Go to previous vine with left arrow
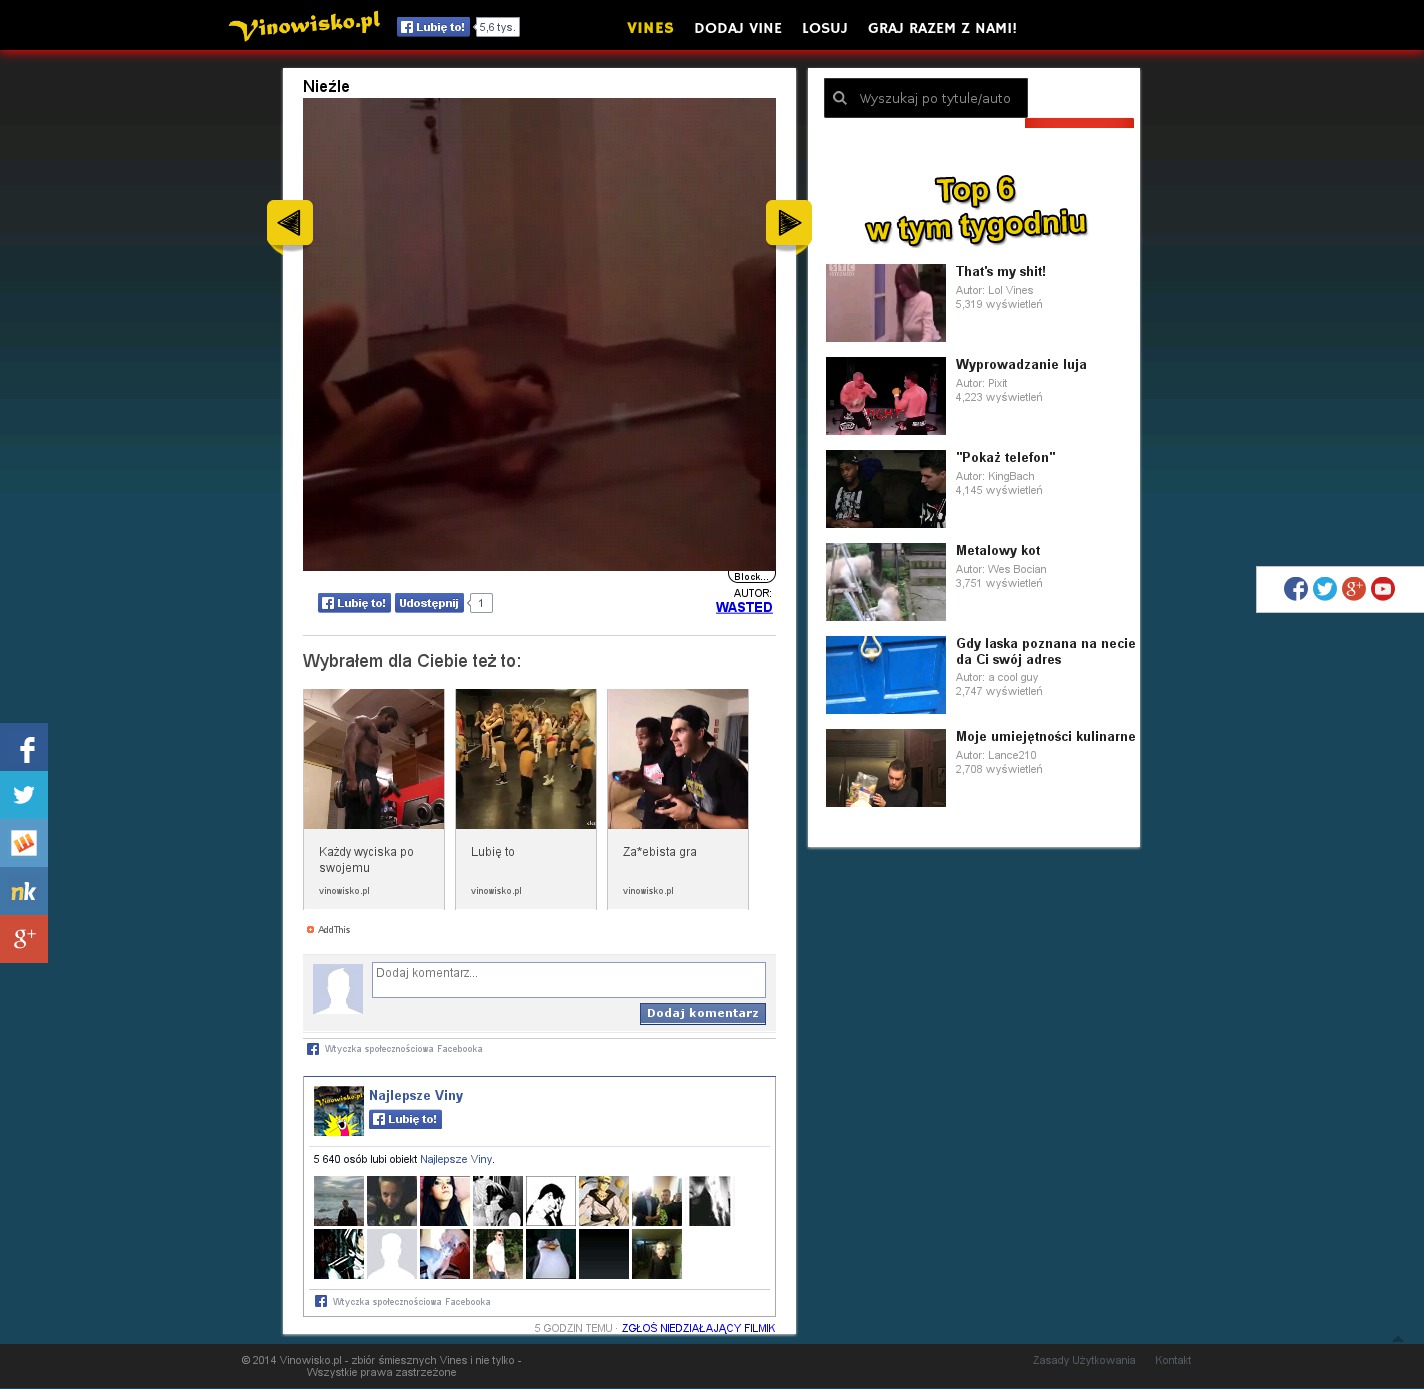The height and width of the screenshot is (1389, 1424). (x=290, y=223)
